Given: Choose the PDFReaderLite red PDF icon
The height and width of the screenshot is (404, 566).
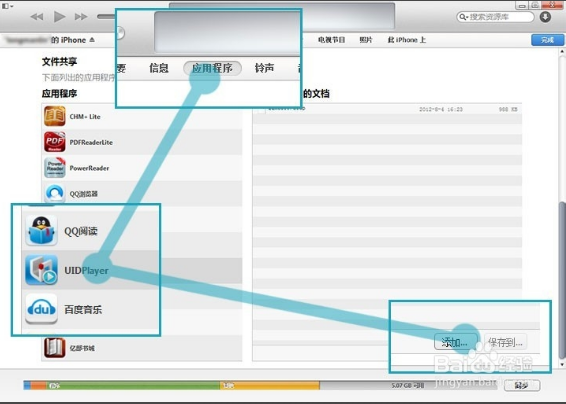Looking at the screenshot, I should [x=55, y=142].
